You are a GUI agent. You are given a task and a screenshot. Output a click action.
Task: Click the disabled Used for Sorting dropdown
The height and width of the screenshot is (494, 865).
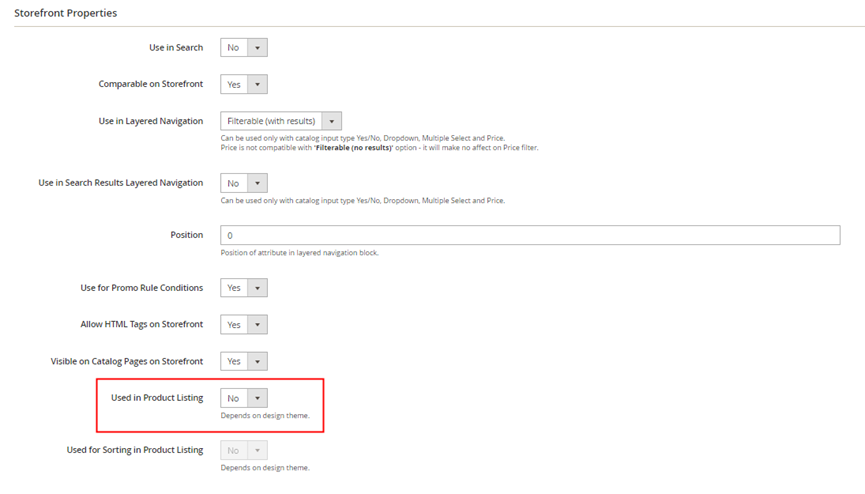coord(244,450)
